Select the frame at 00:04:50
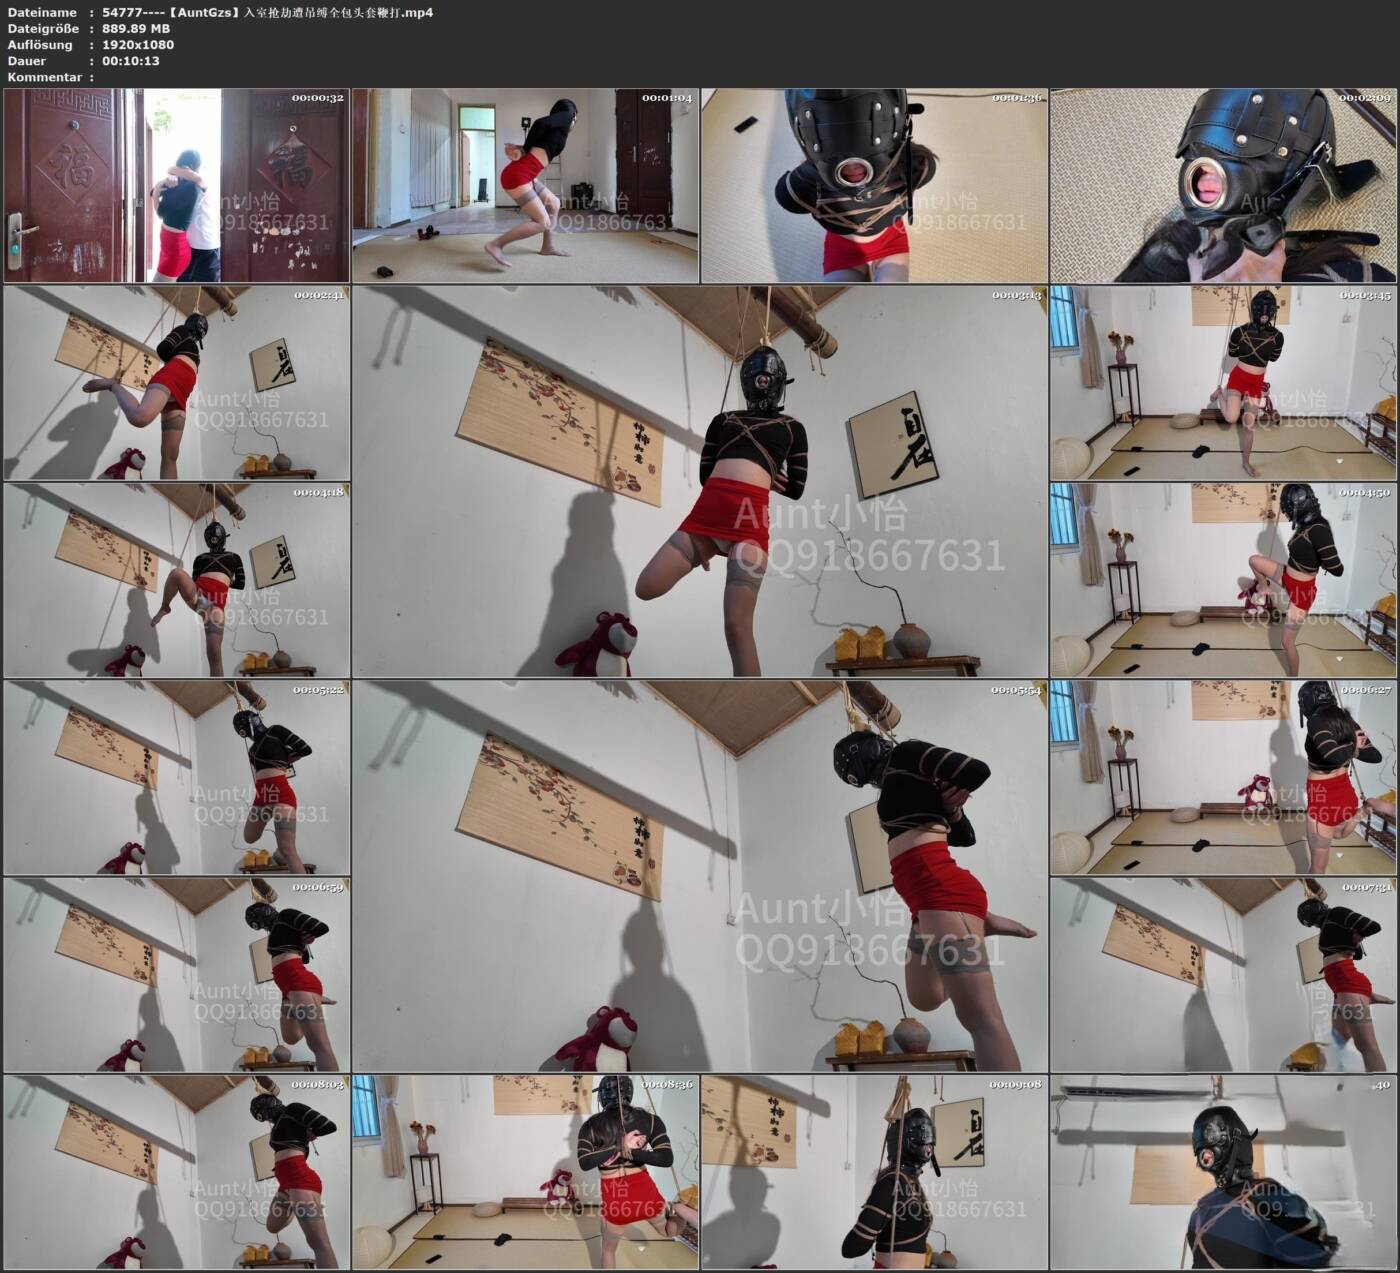Screen dimensions: 1400x1273 point(1223,581)
